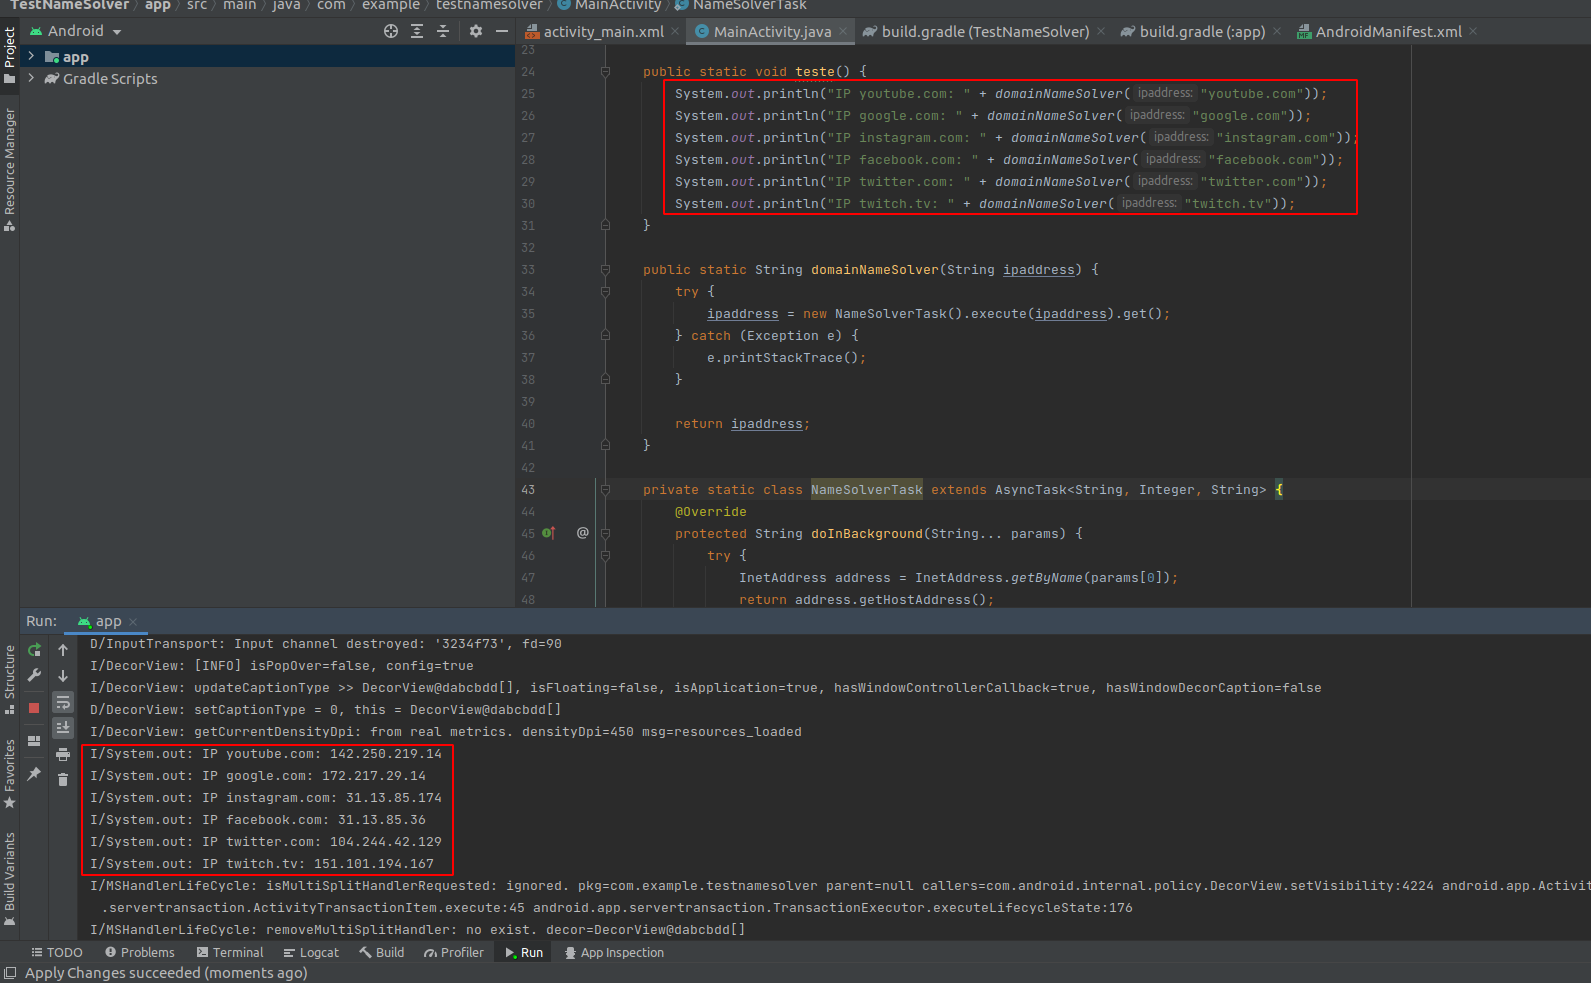This screenshot has height=983, width=1591.
Task: Collapse the try block at line 34
Action: tap(605, 292)
